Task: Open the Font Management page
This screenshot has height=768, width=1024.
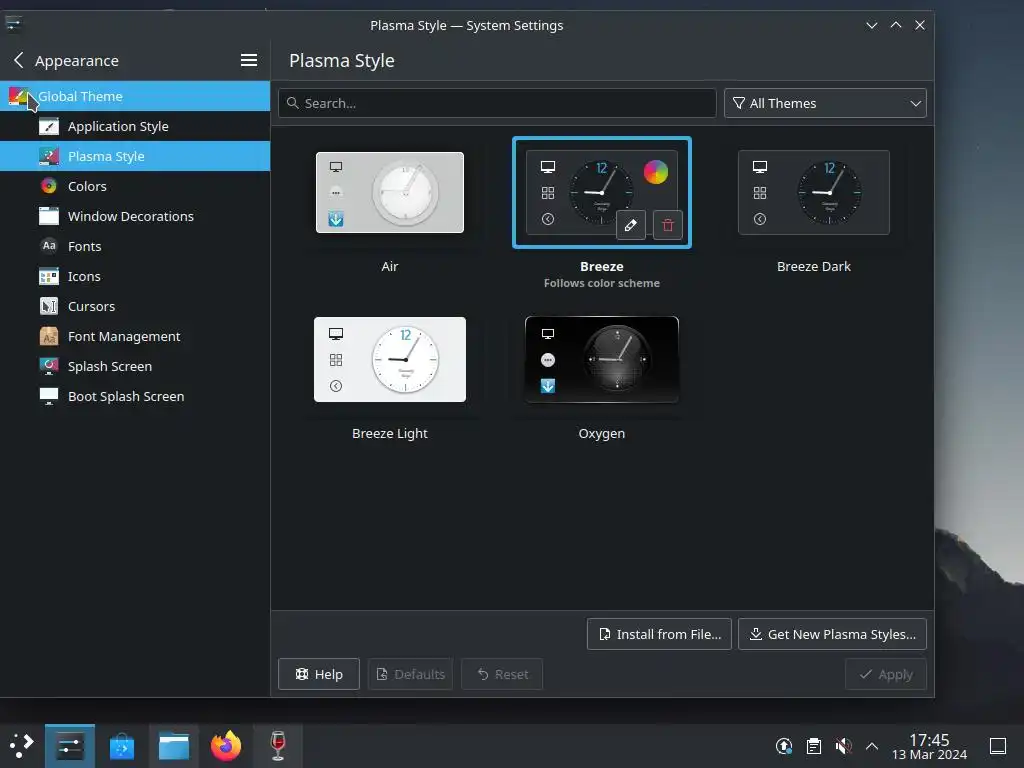Action: 135,336
